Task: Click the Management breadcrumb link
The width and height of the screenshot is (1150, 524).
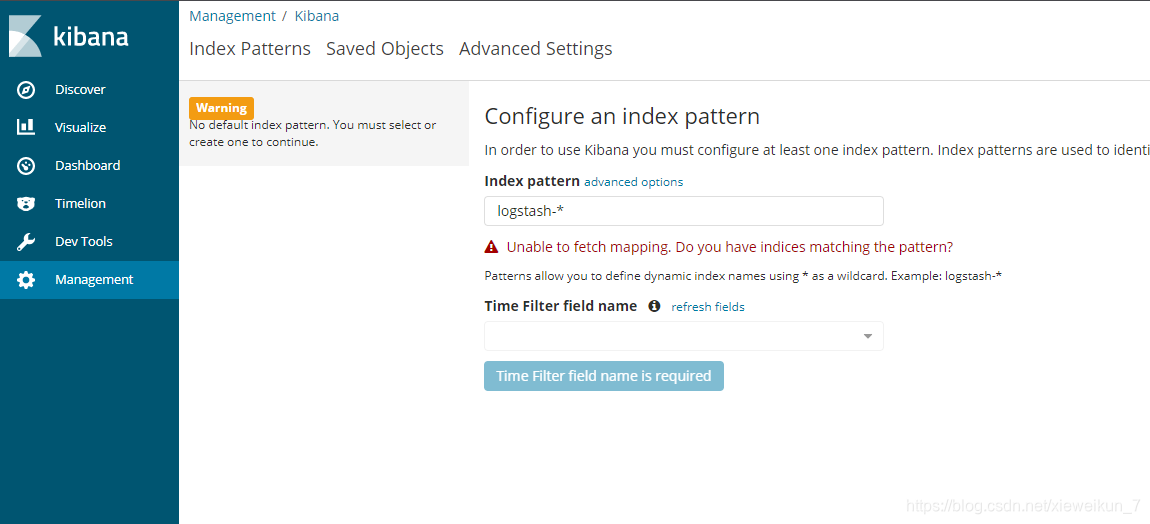Action: [x=232, y=15]
